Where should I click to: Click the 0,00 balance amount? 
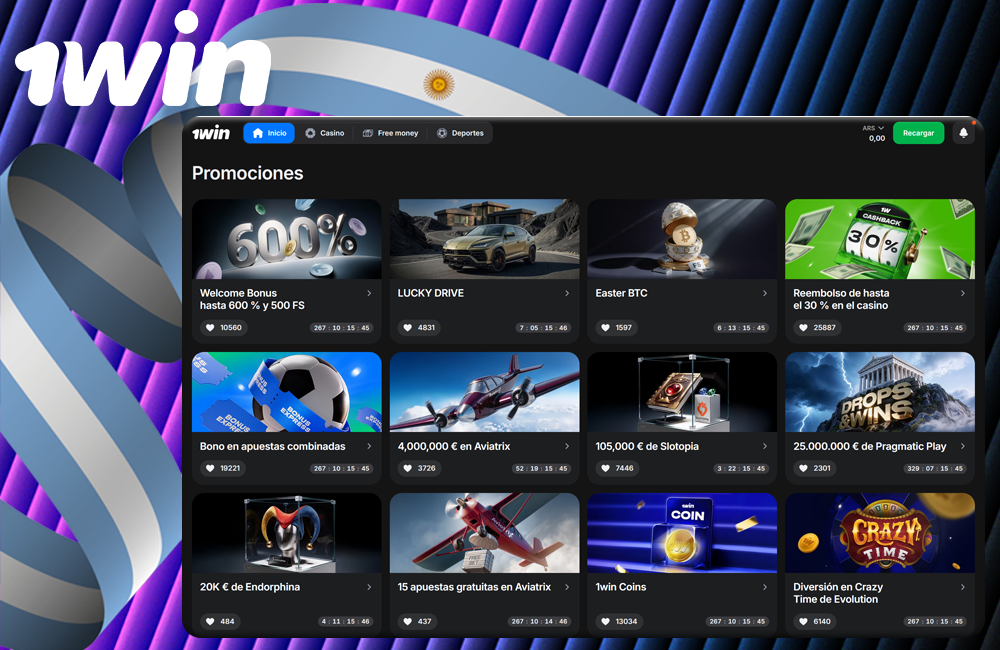877,138
